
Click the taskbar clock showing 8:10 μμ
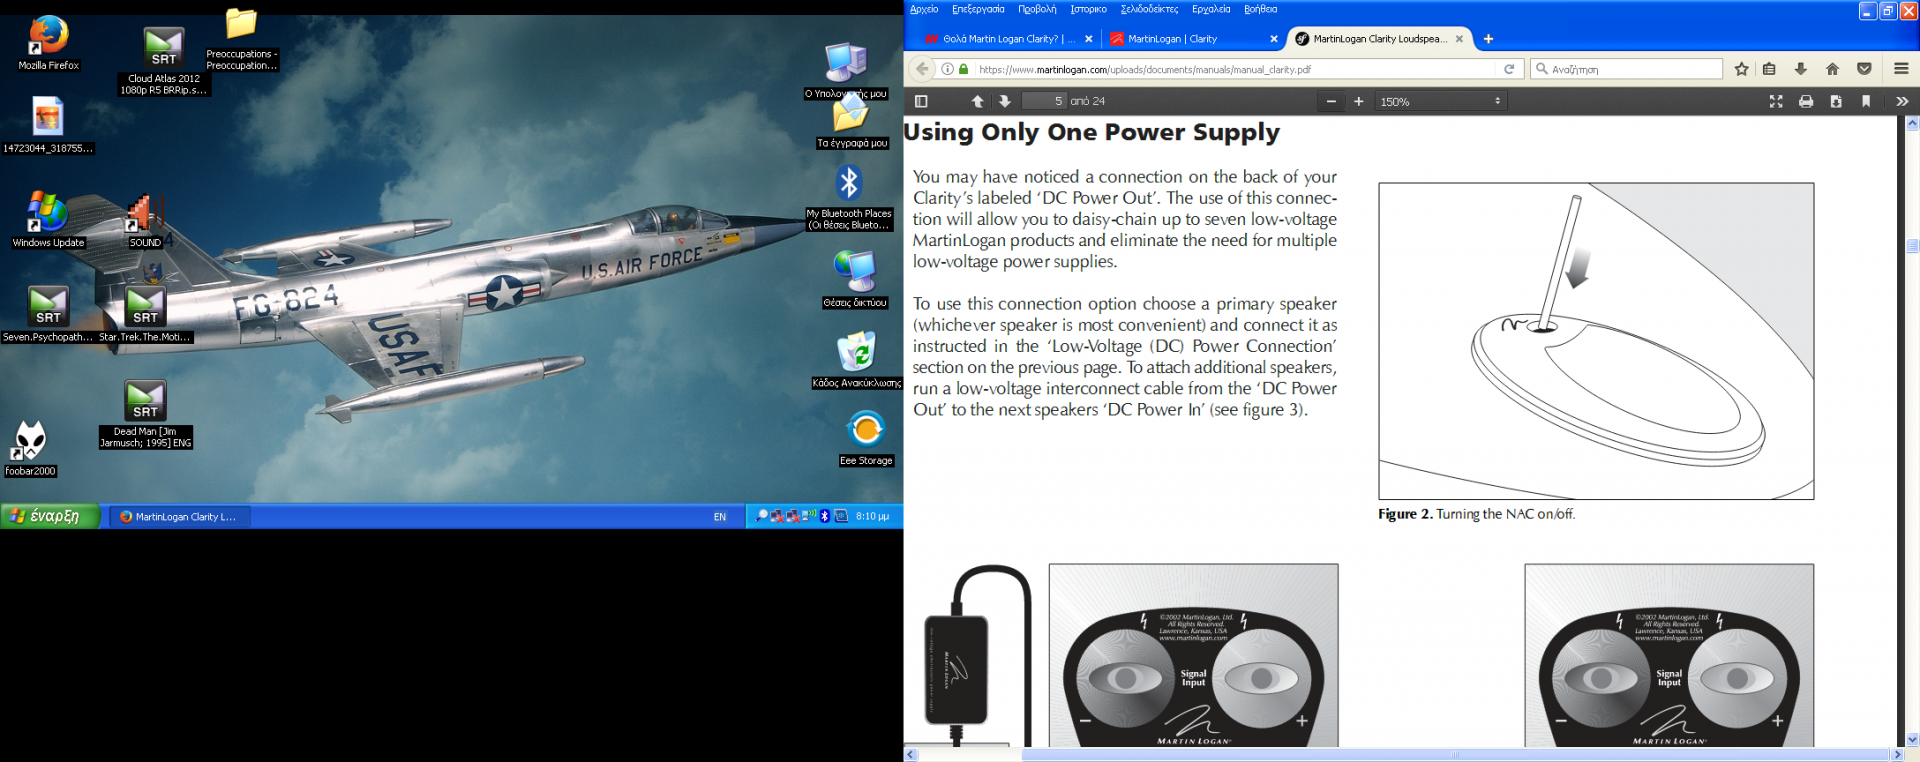tap(872, 517)
